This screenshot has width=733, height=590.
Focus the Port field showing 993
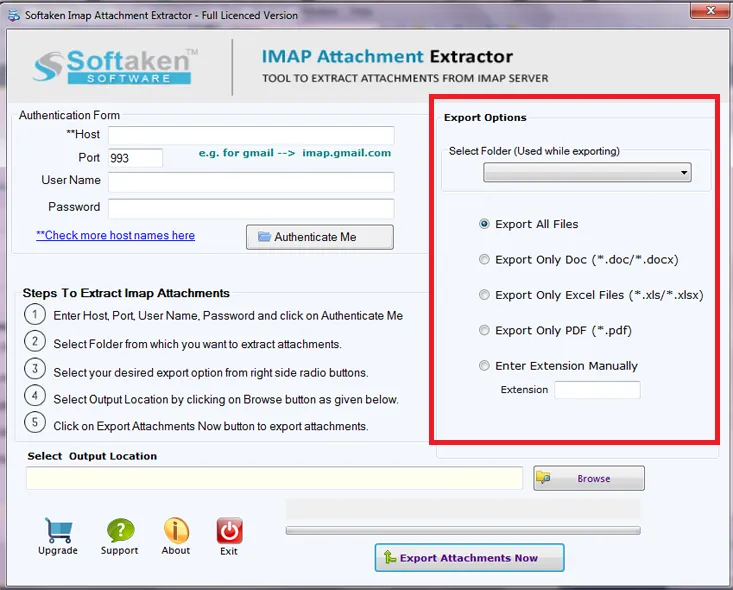coord(136,158)
